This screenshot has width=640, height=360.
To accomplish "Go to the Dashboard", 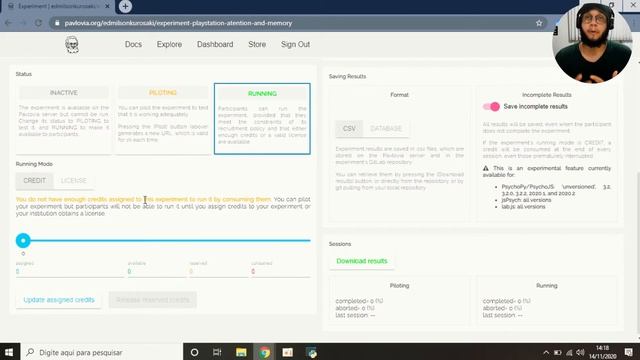I will tap(215, 44).
